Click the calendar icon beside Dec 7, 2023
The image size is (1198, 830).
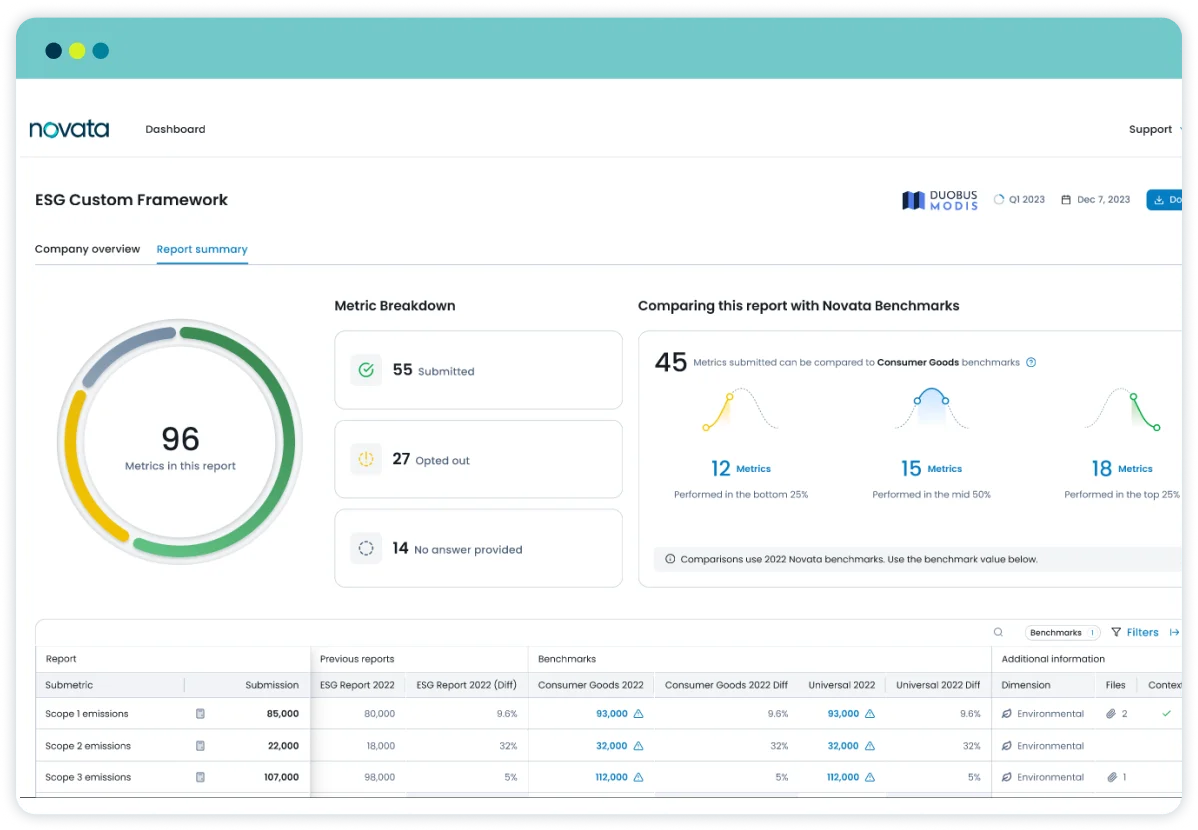tap(1066, 199)
